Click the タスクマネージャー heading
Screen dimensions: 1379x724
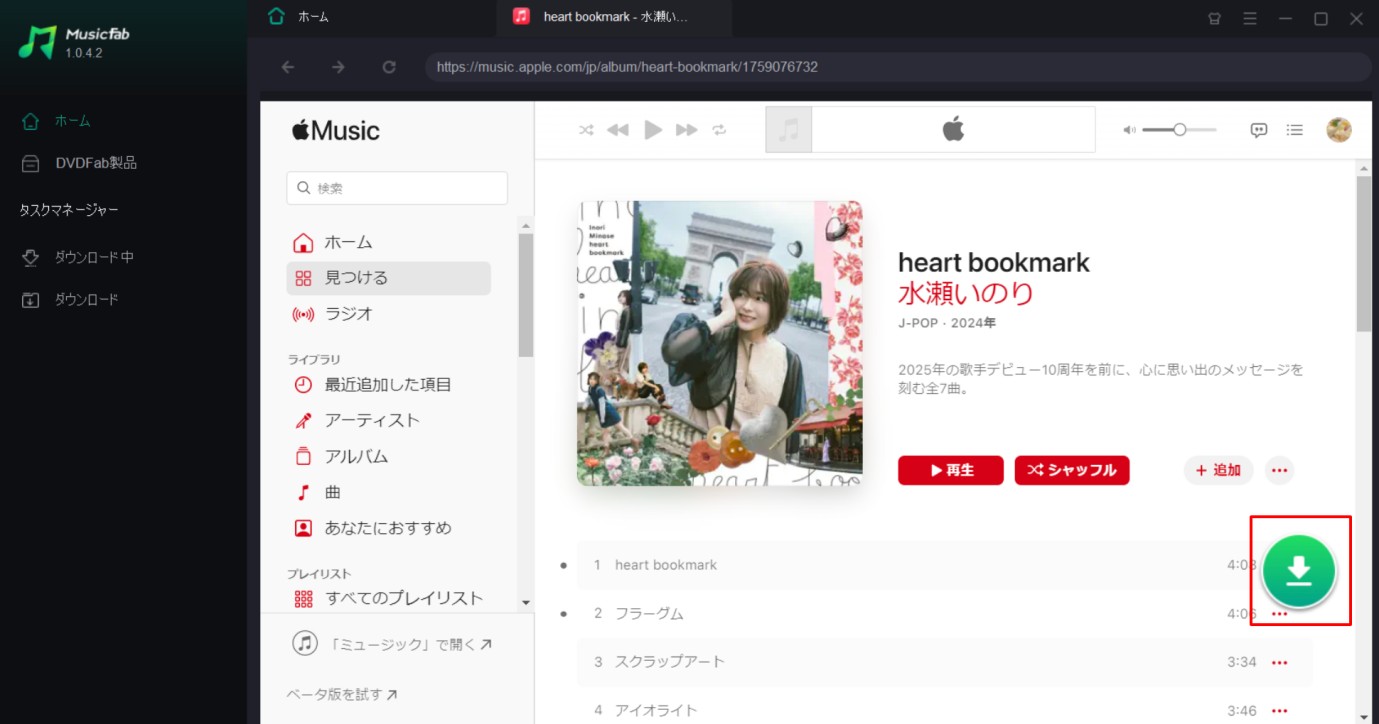pyautogui.click(x=69, y=210)
